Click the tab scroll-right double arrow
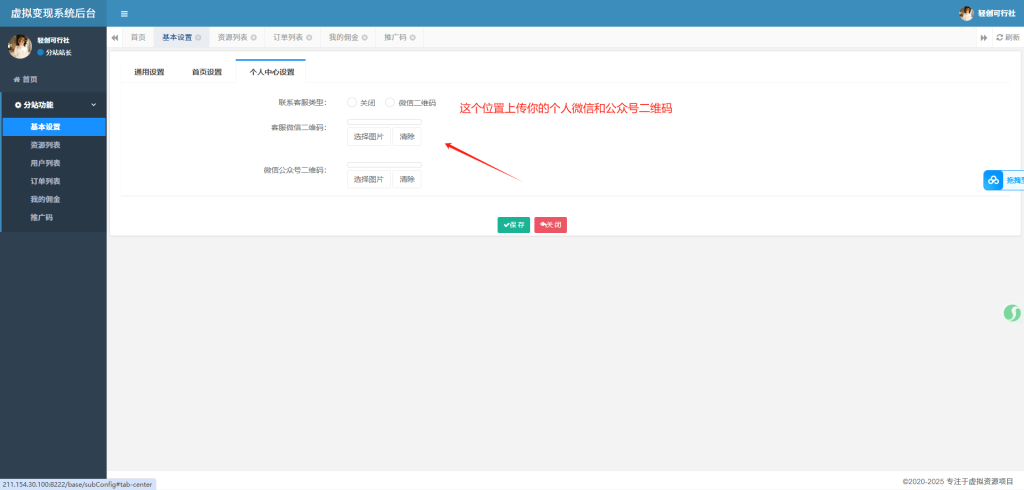Screen dimensions: 1024x490 point(983,38)
